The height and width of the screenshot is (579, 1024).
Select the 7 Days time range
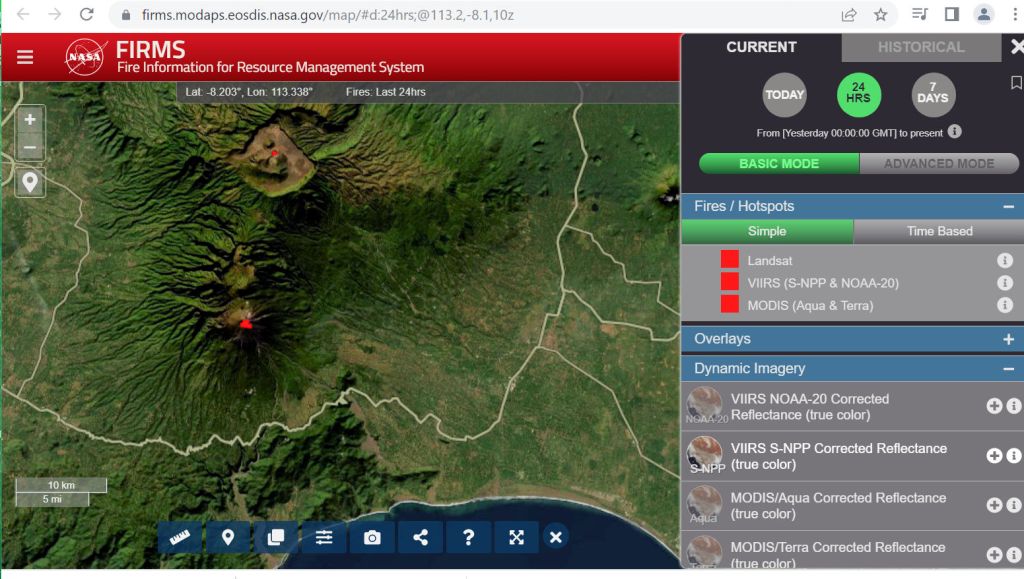932,95
